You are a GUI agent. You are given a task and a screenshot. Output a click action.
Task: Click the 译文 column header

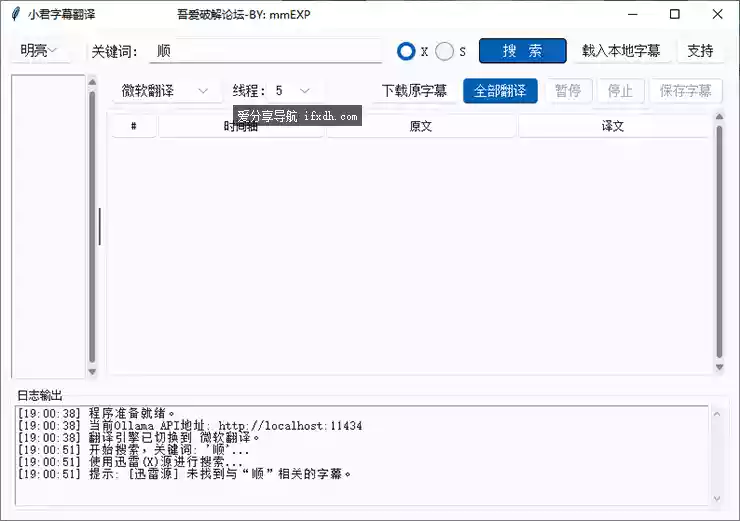pos(612,127)
